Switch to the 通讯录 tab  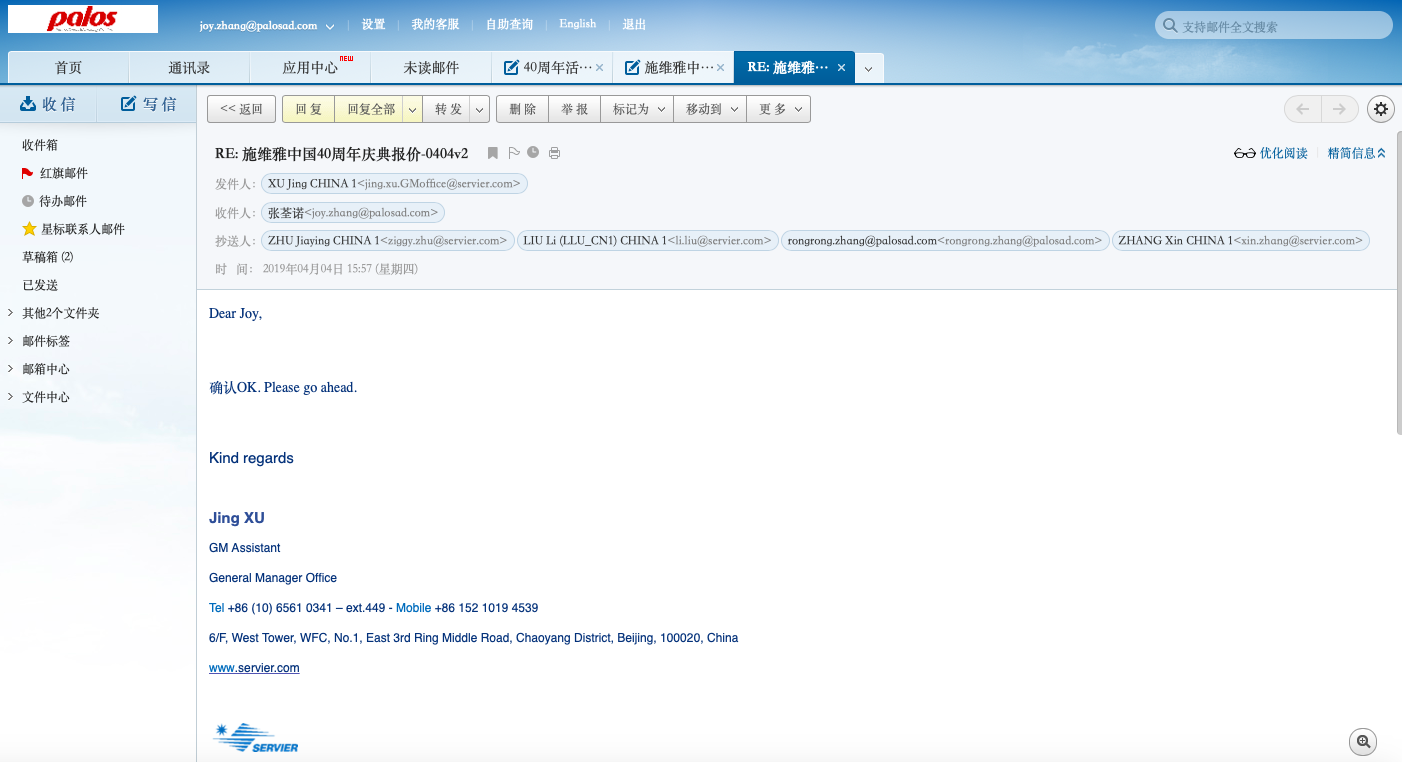[x=189, y=68]
